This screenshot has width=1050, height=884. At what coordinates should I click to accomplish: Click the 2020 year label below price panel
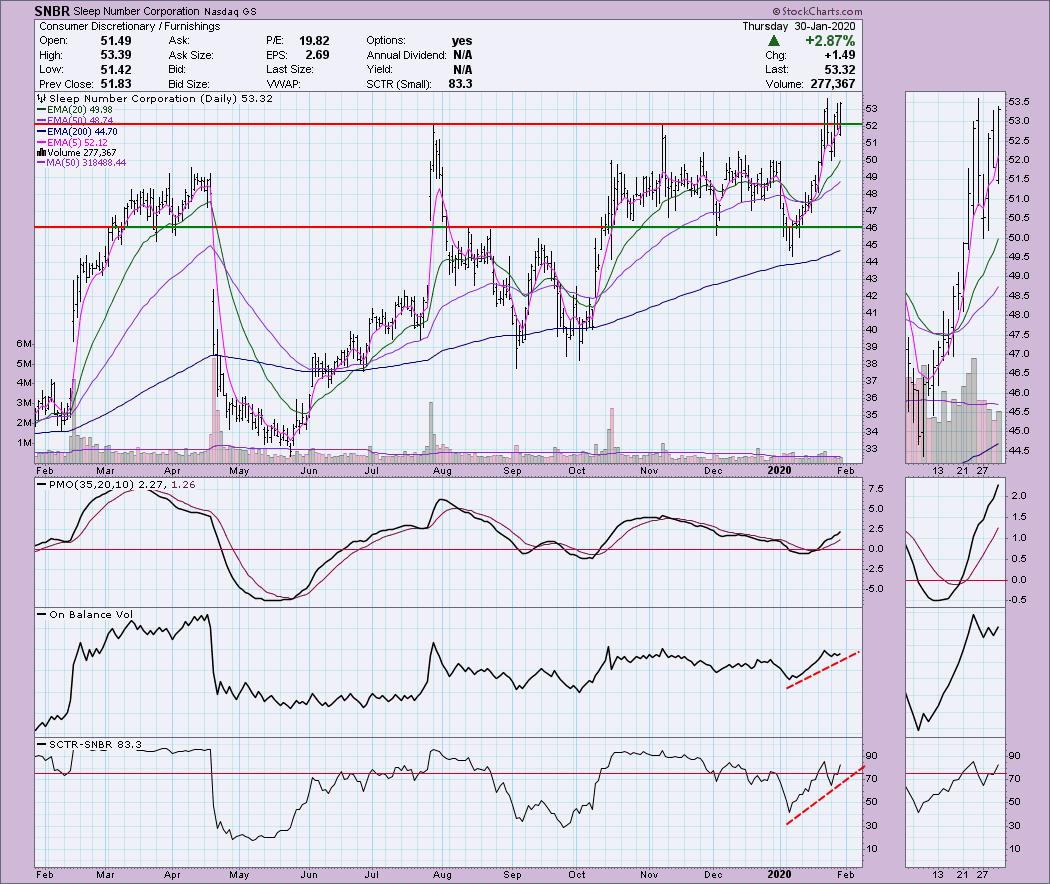pos(779,470)
